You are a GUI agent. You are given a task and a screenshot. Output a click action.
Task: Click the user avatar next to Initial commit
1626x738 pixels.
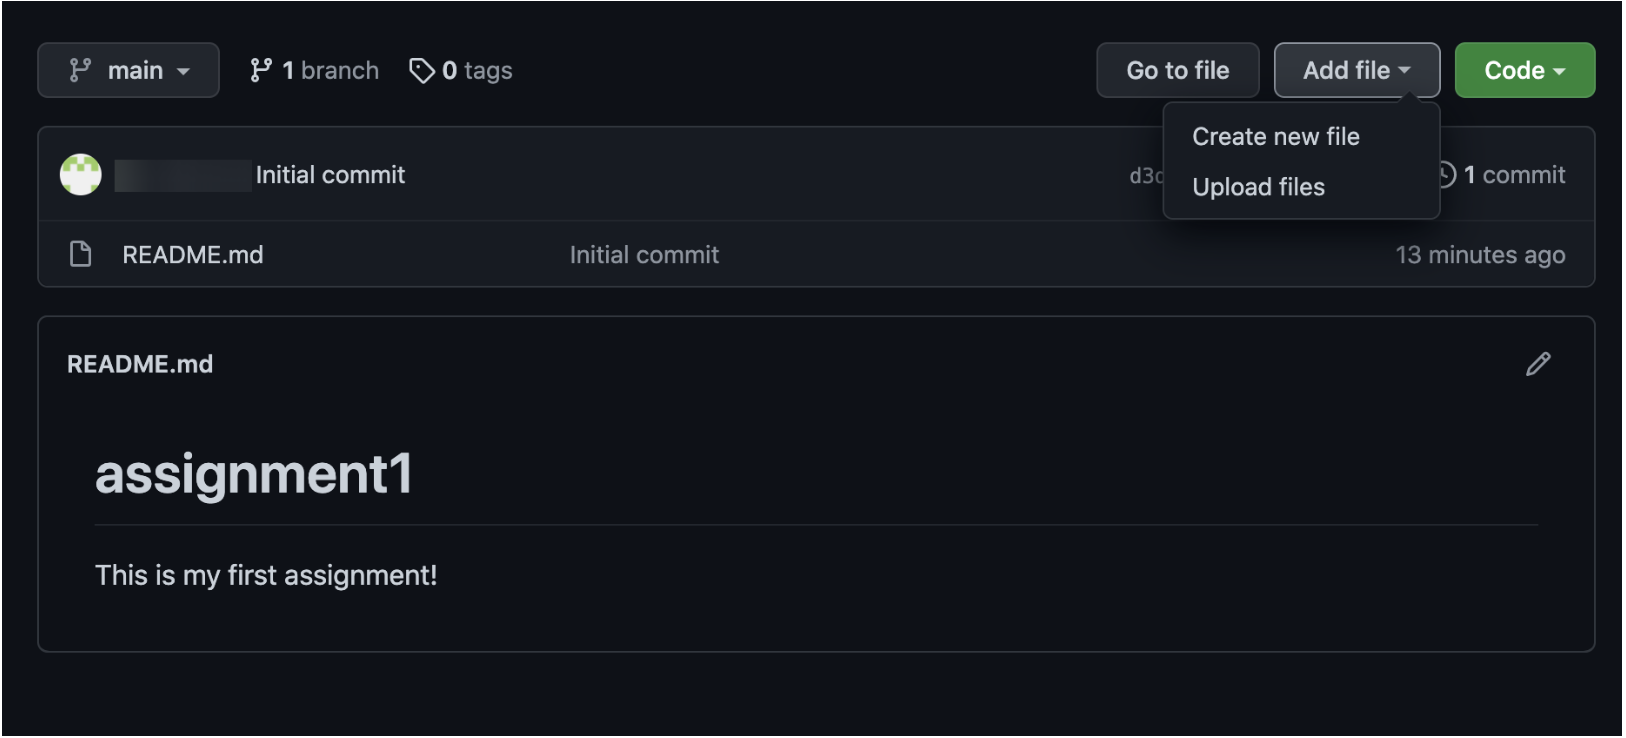[x=81, y=175]
